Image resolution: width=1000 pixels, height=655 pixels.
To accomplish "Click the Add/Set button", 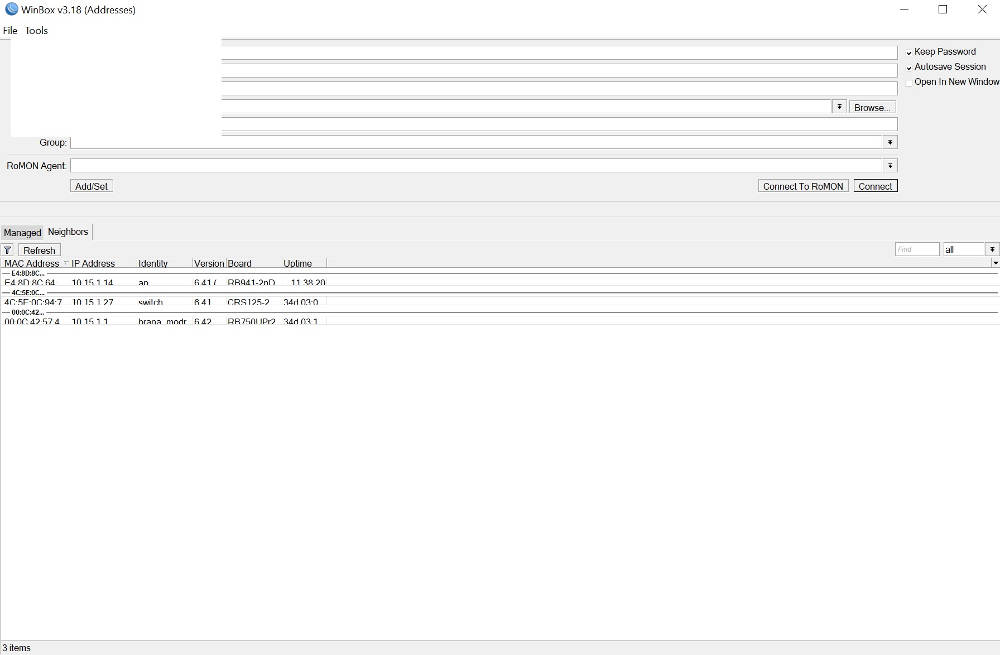I will tap(92, 186).
